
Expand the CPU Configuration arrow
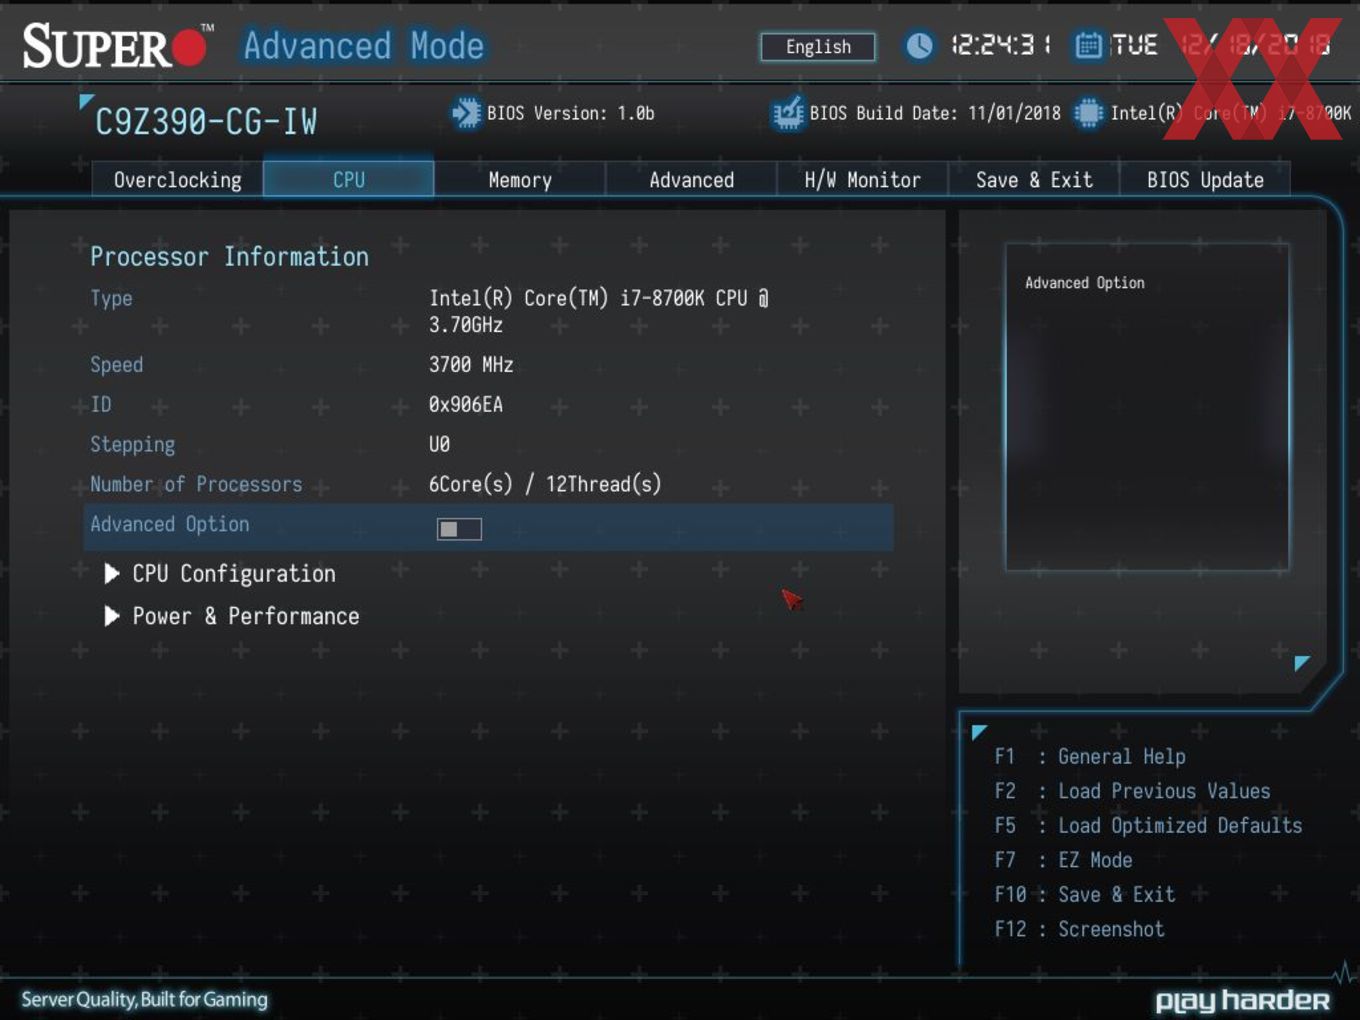(x=112, y=573)
